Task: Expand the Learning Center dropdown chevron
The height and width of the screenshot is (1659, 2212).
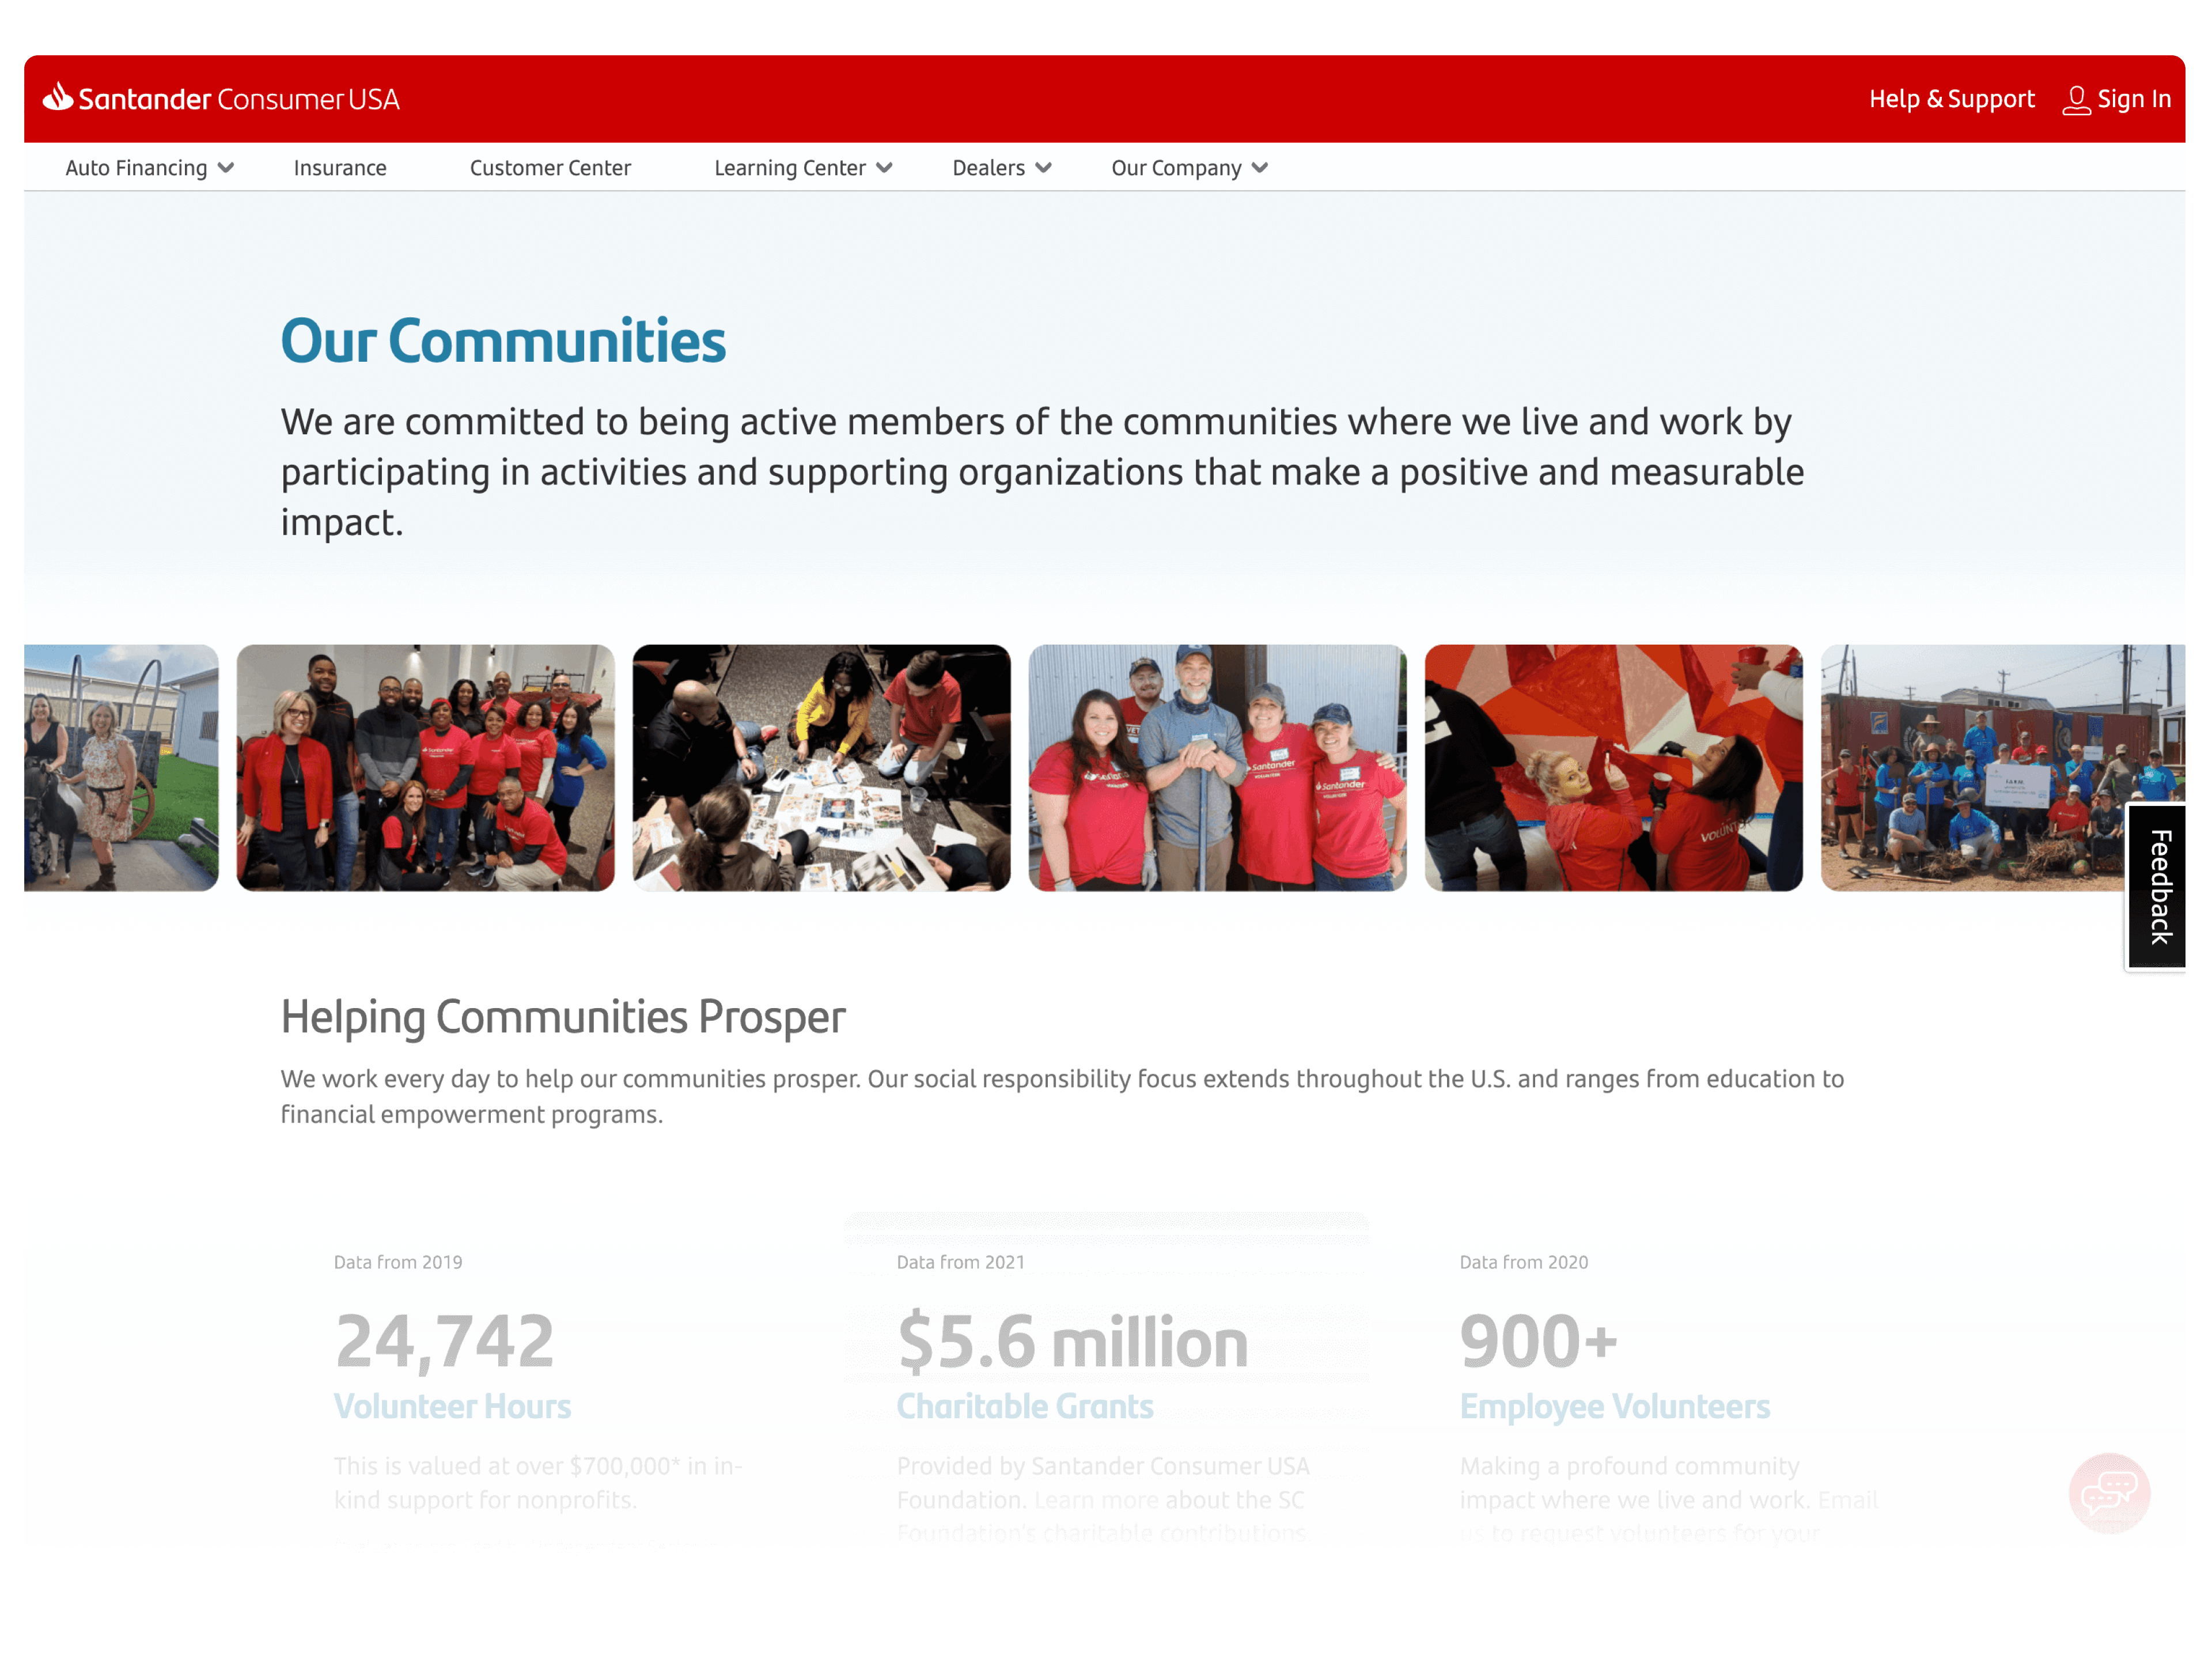Action: pyautogui.click(x=884, y=168)
